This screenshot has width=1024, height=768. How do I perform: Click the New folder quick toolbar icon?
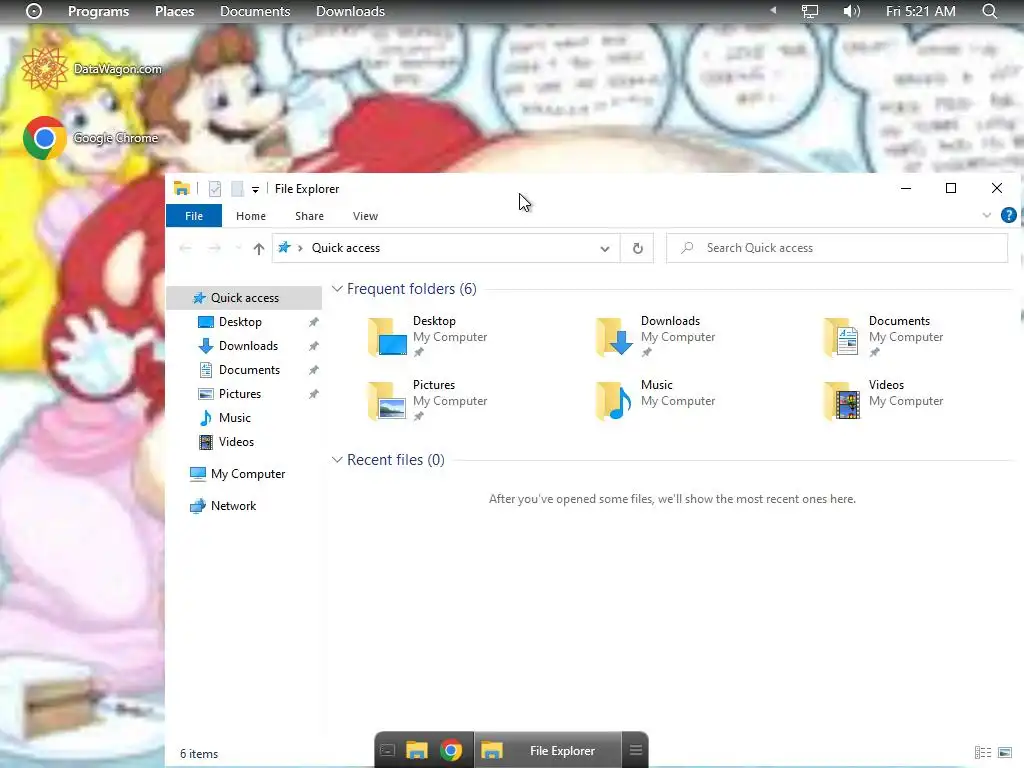coord(237,189)
